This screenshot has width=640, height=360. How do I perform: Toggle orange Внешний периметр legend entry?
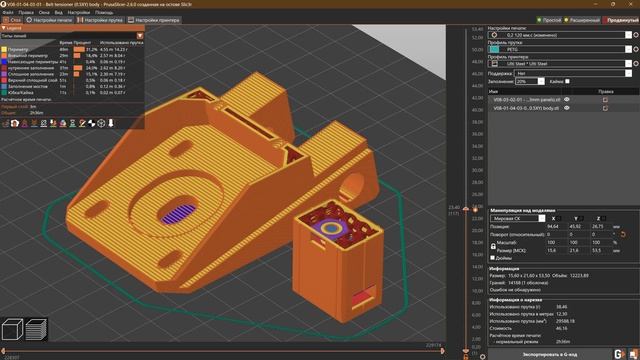24,56
